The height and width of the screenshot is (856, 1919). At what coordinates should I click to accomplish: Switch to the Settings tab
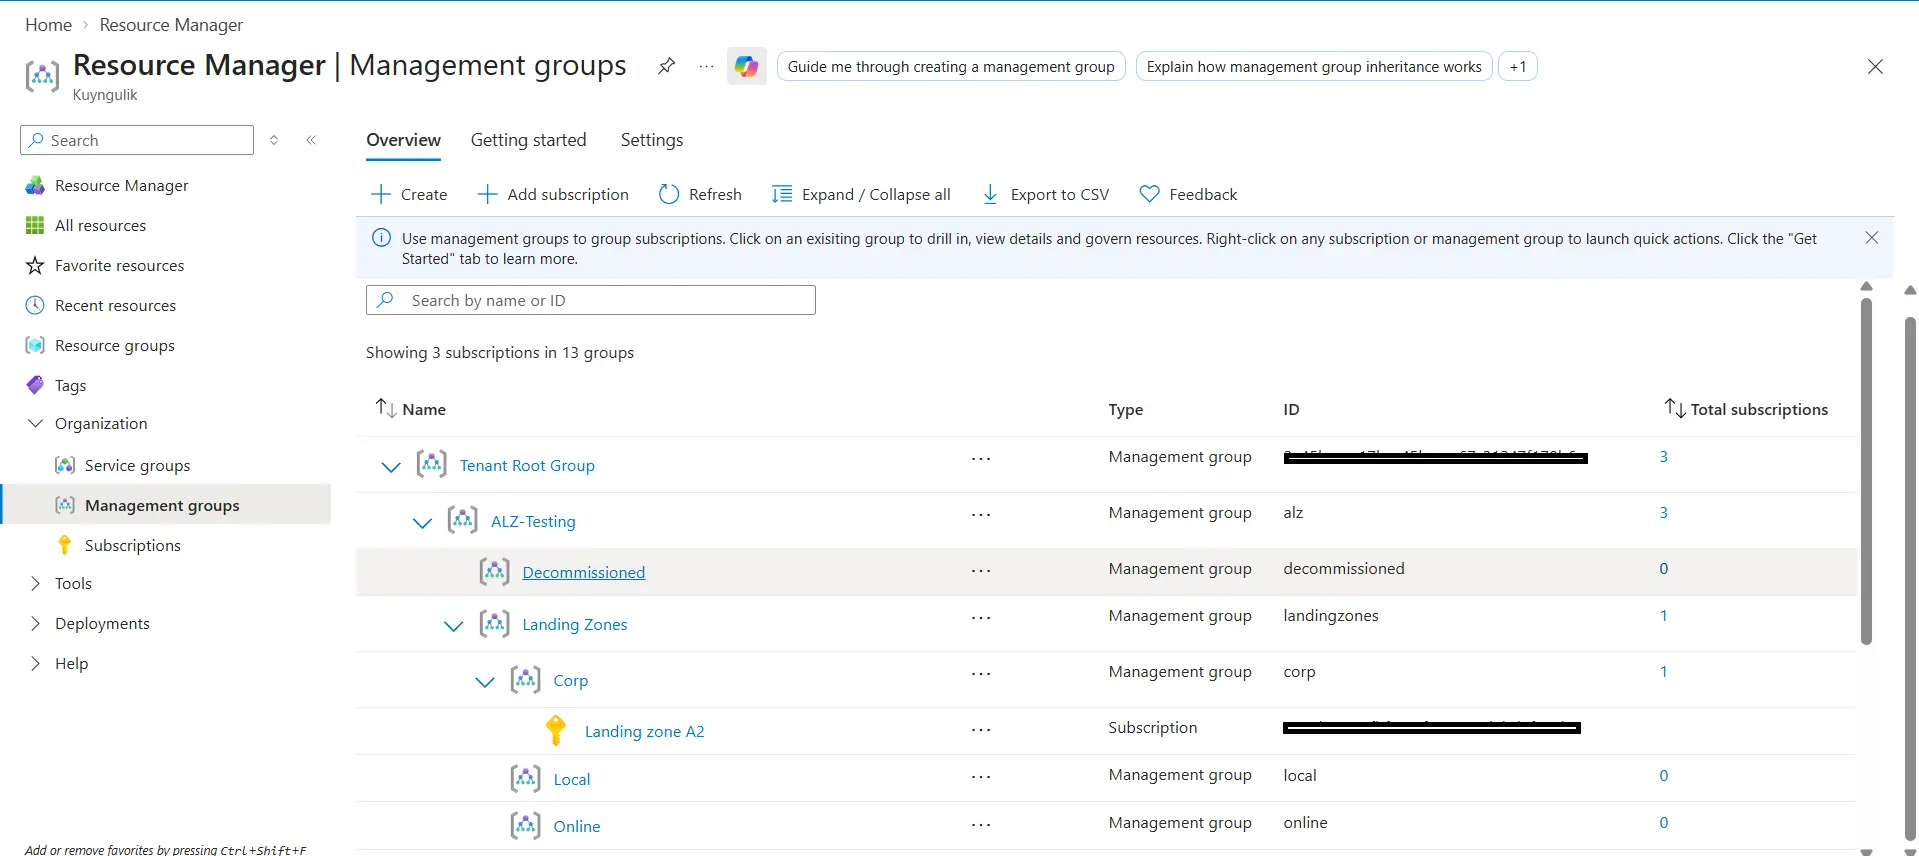pos(651,140)
